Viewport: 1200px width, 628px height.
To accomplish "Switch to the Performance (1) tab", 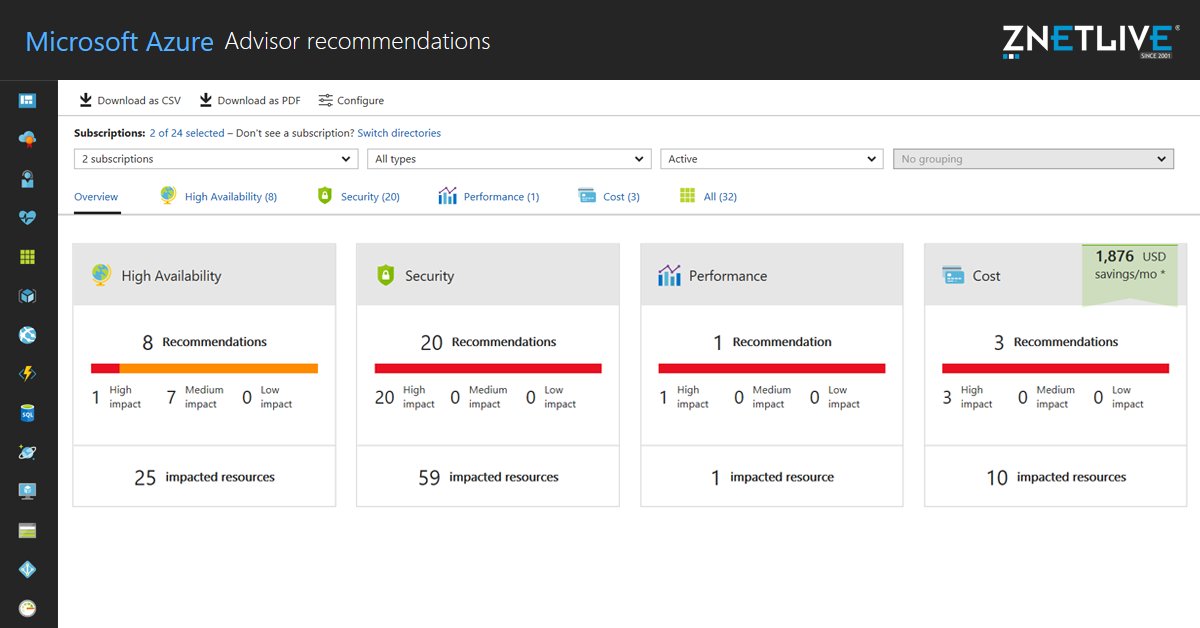I will [x=488, y=197].
